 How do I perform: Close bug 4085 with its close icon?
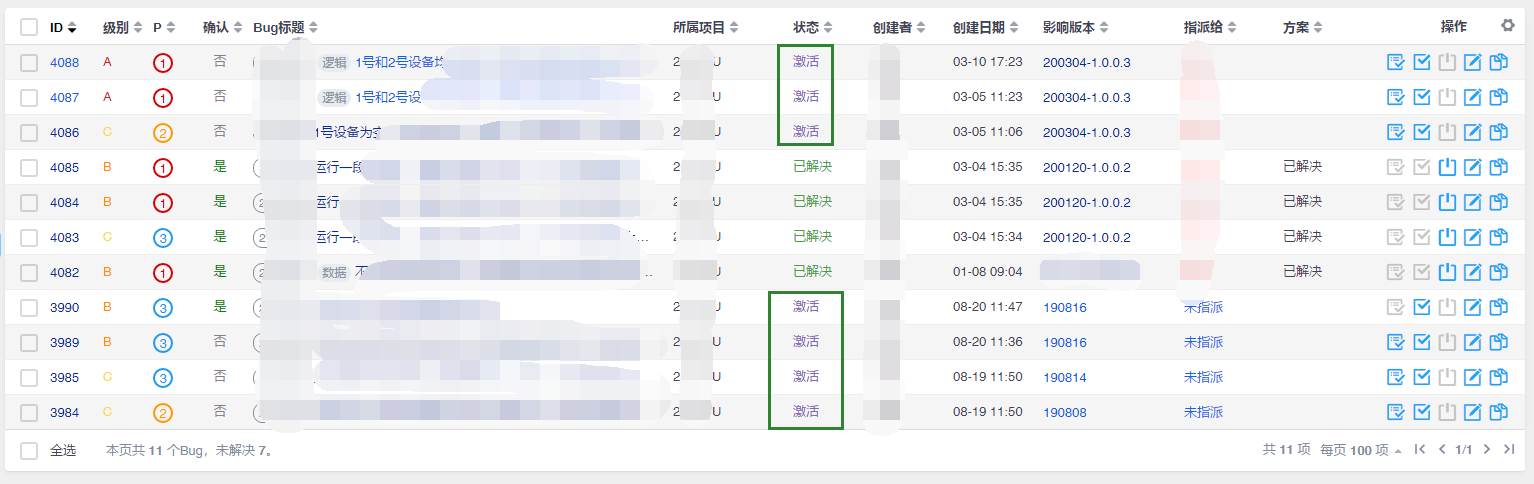[x=1446, y=168]
